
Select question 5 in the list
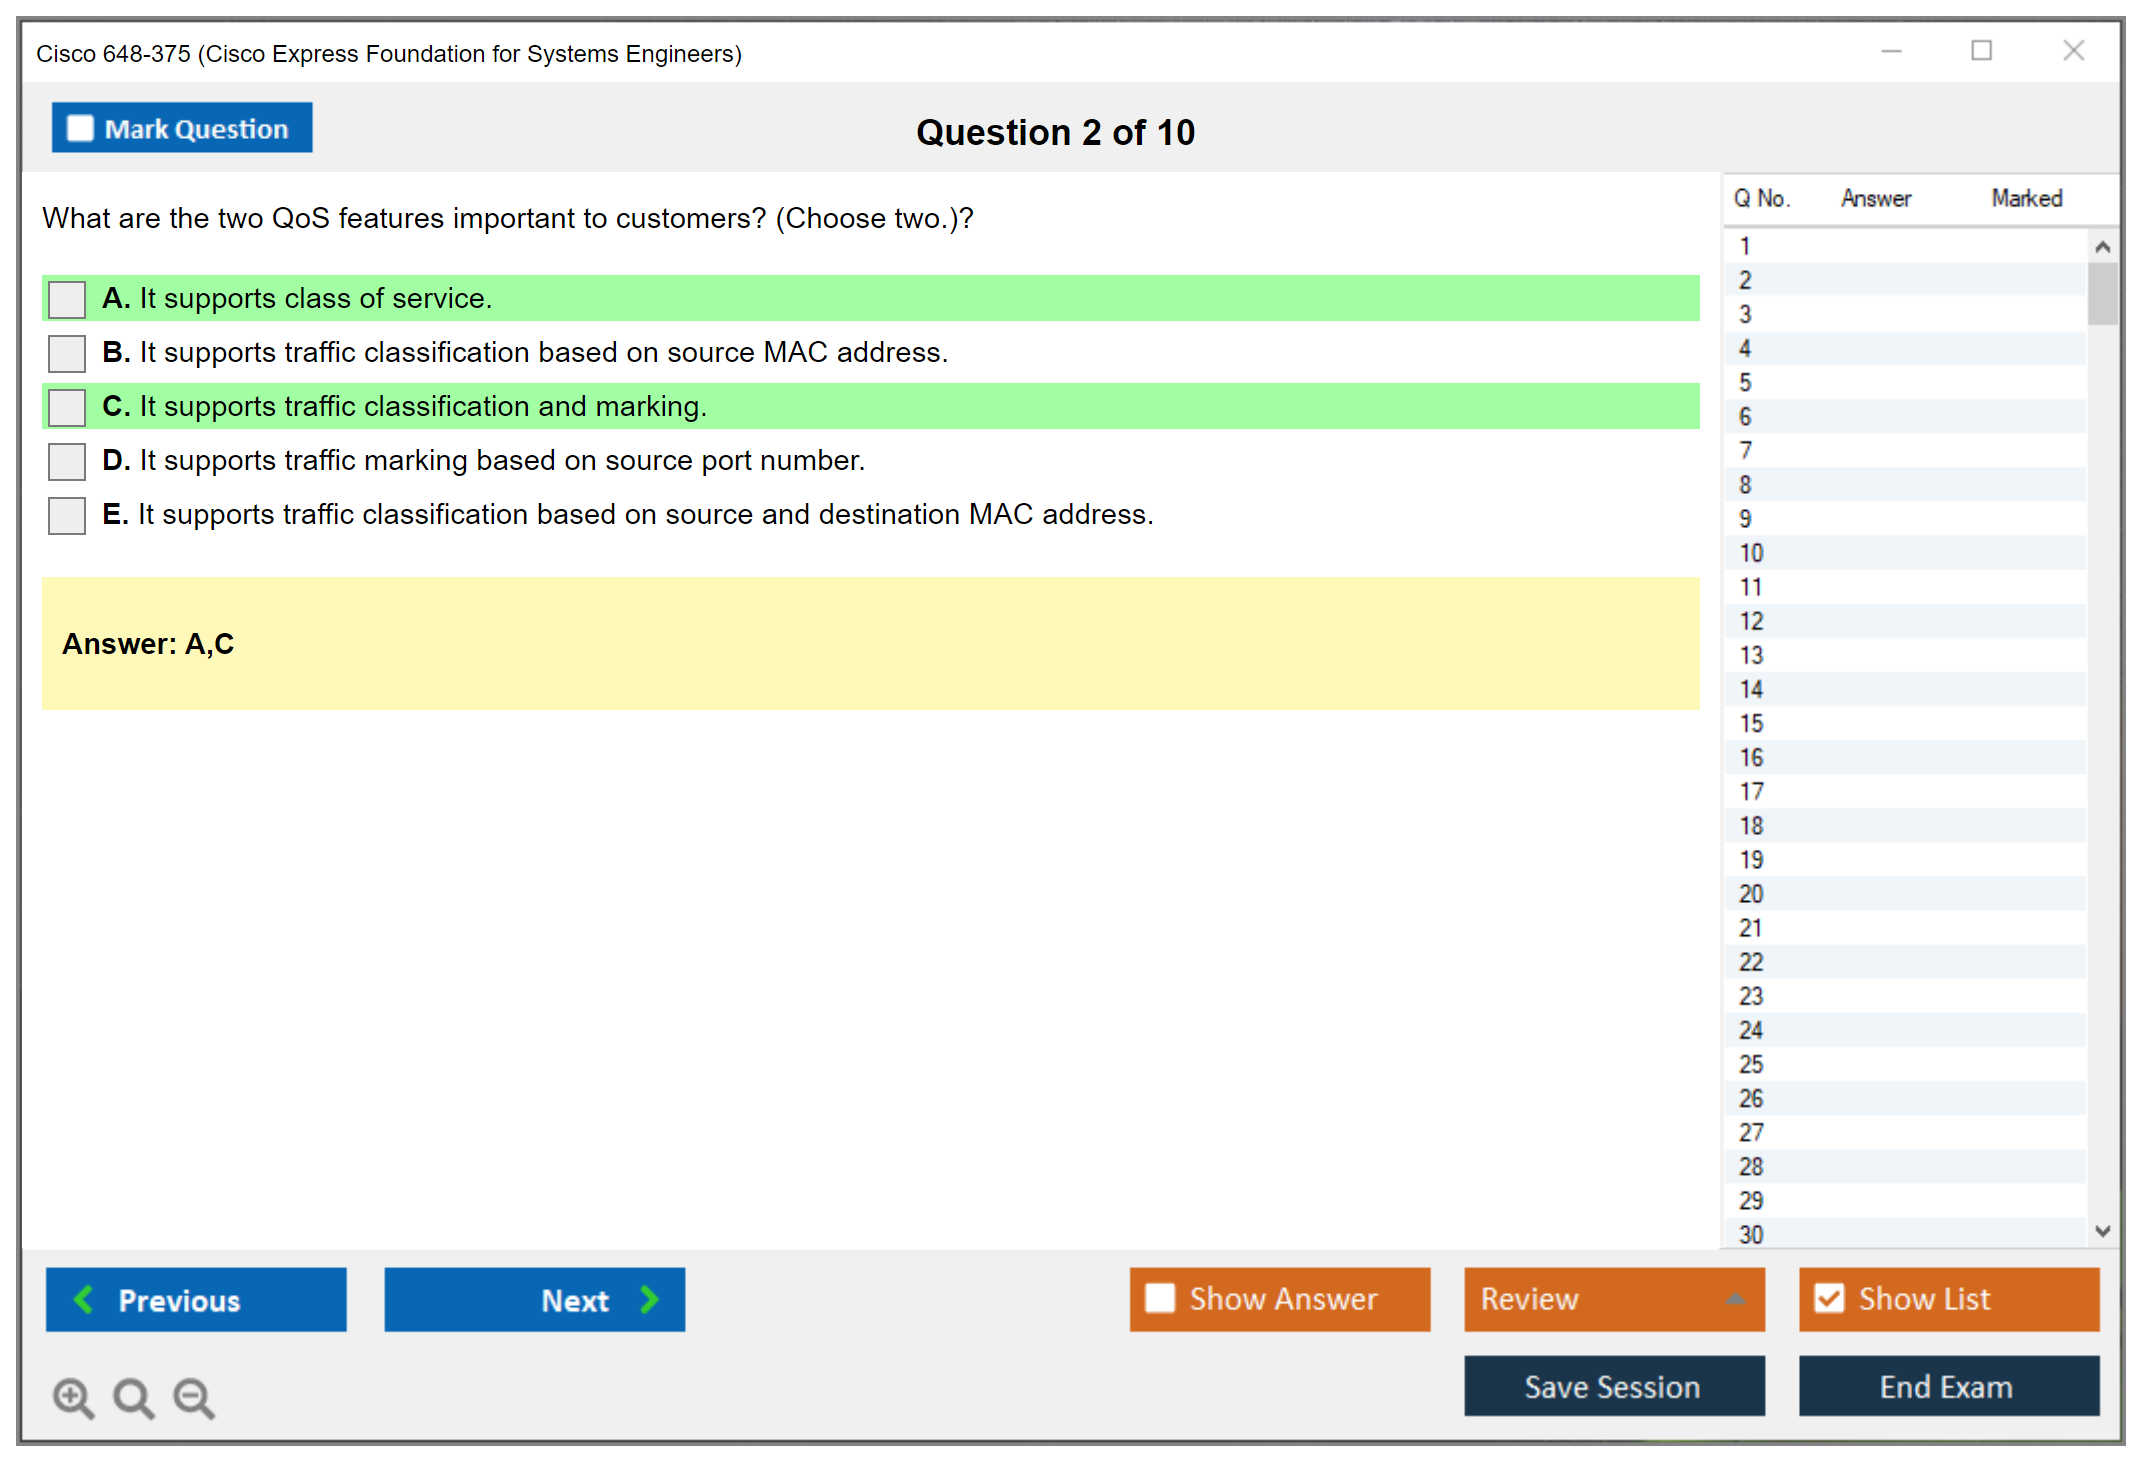pos(1745,383)
